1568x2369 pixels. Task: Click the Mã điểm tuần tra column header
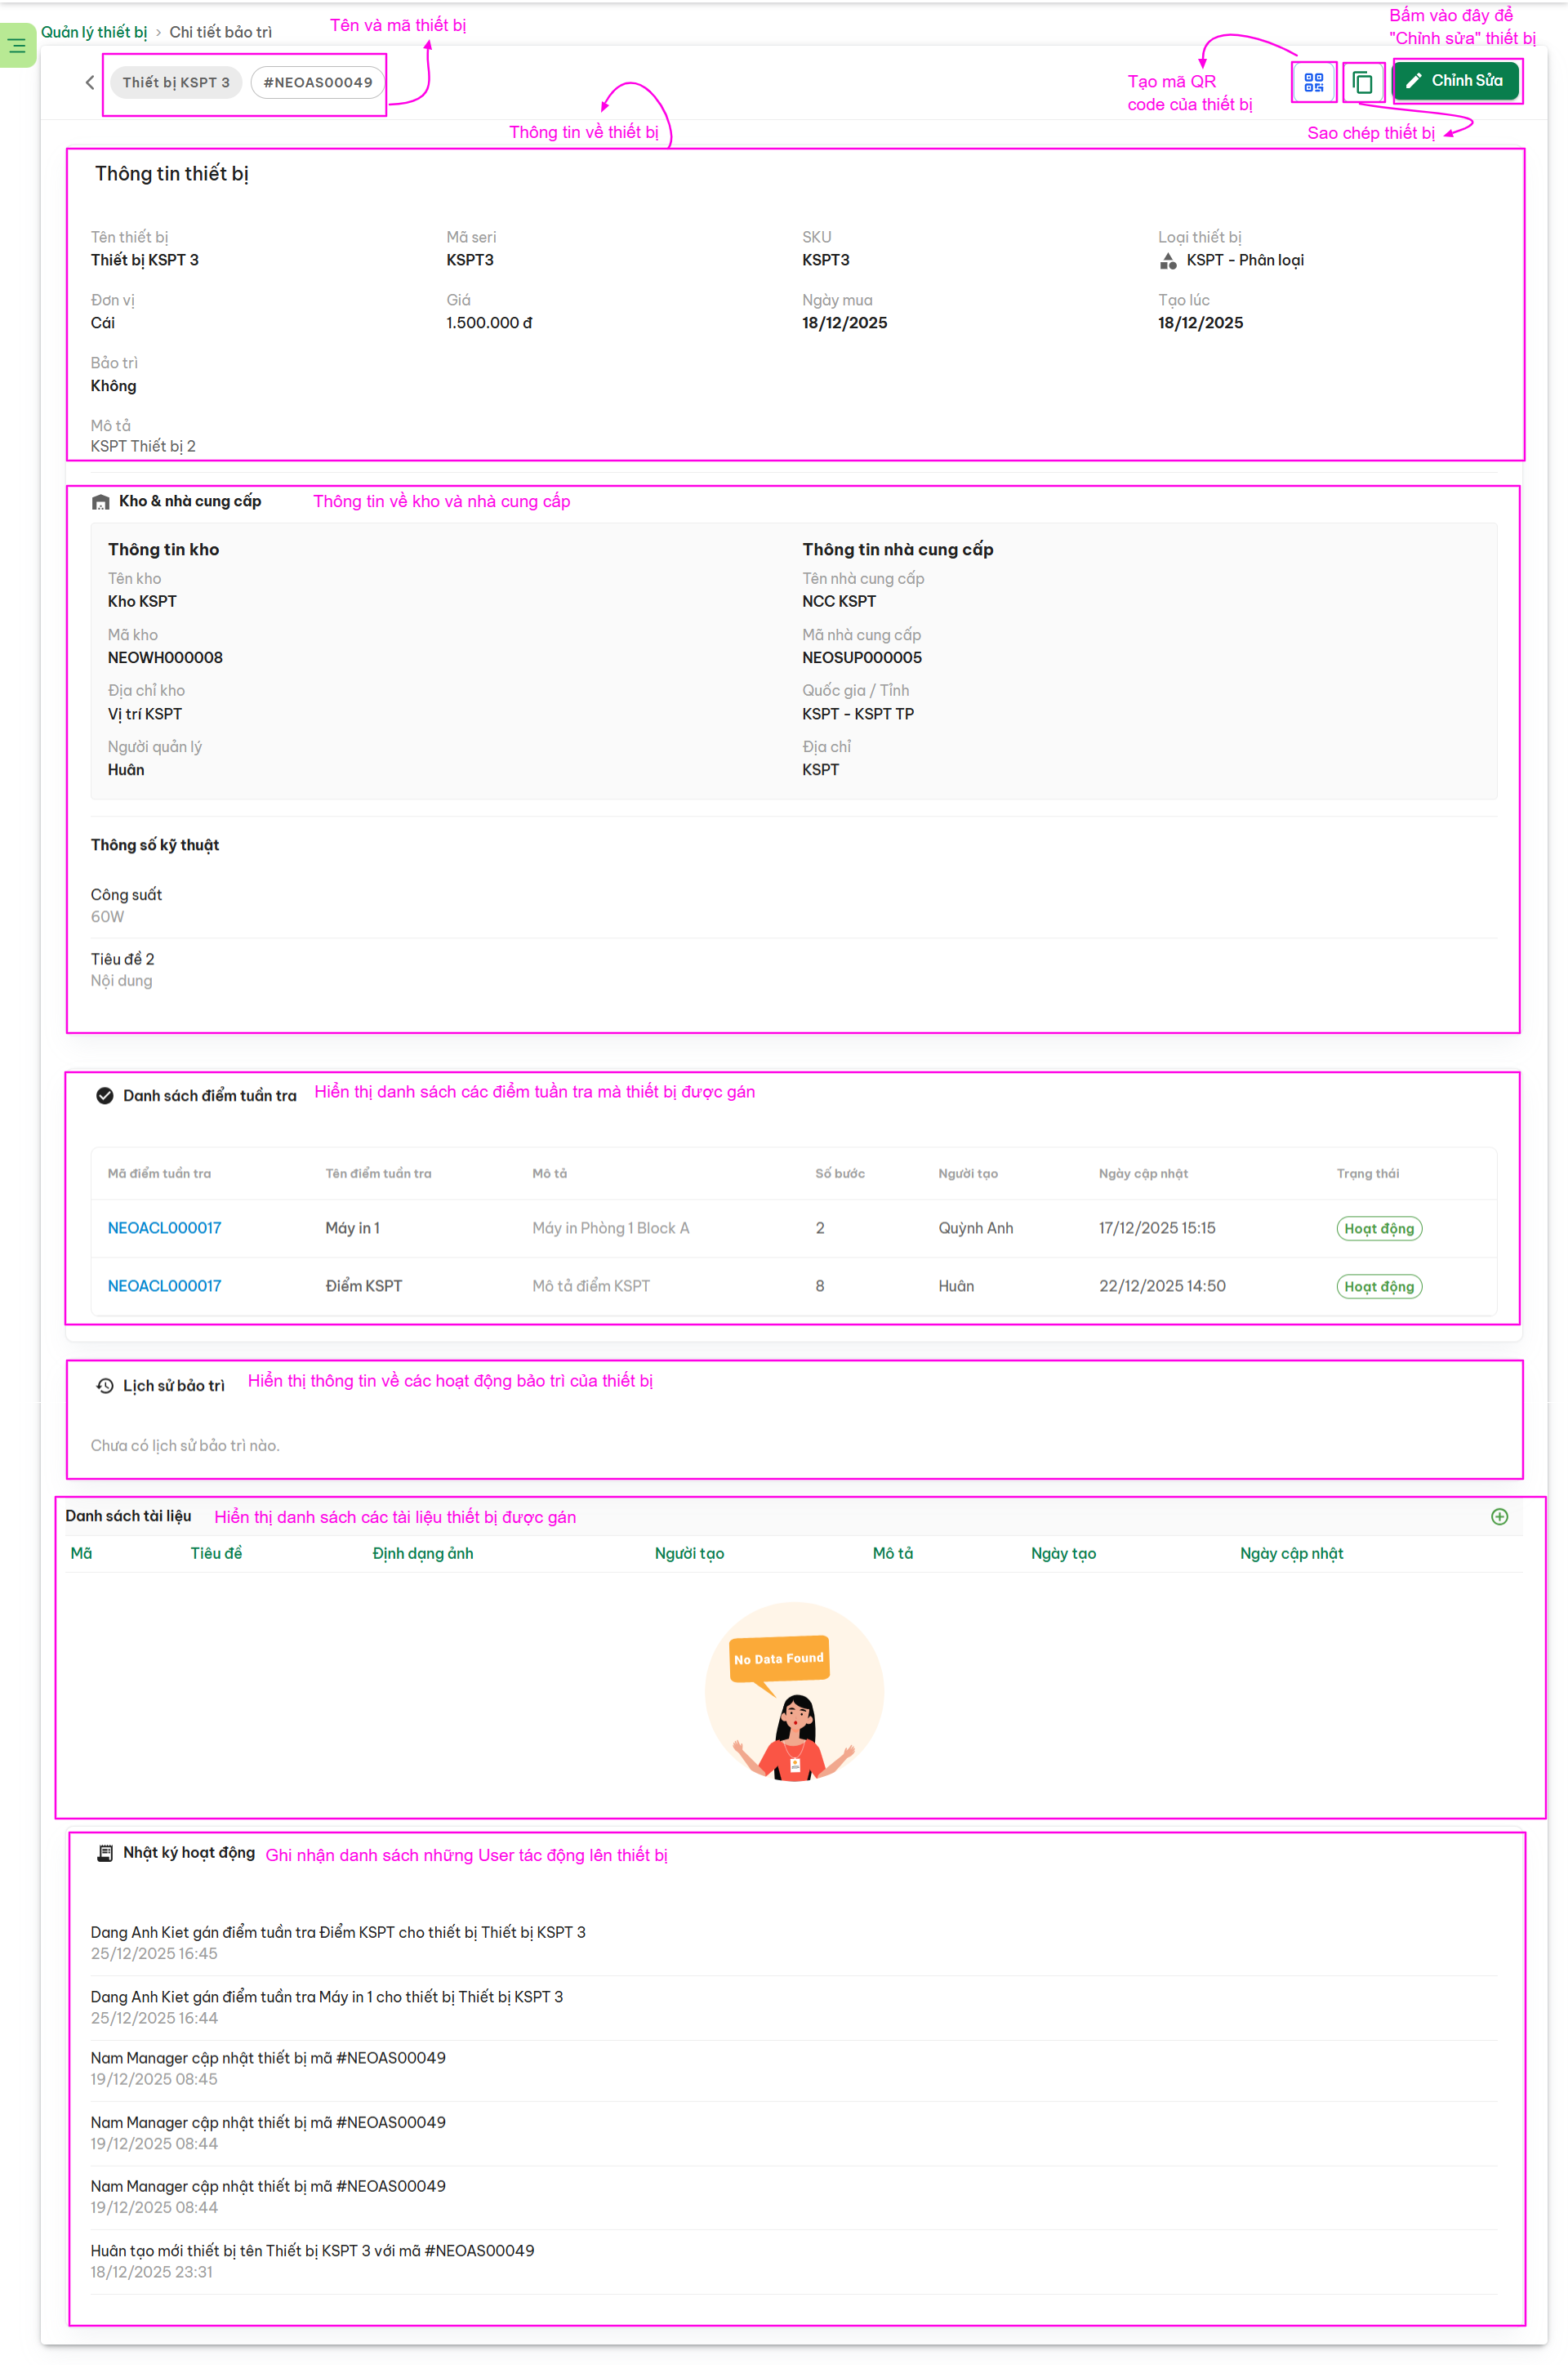click(x=159, y=1174)
